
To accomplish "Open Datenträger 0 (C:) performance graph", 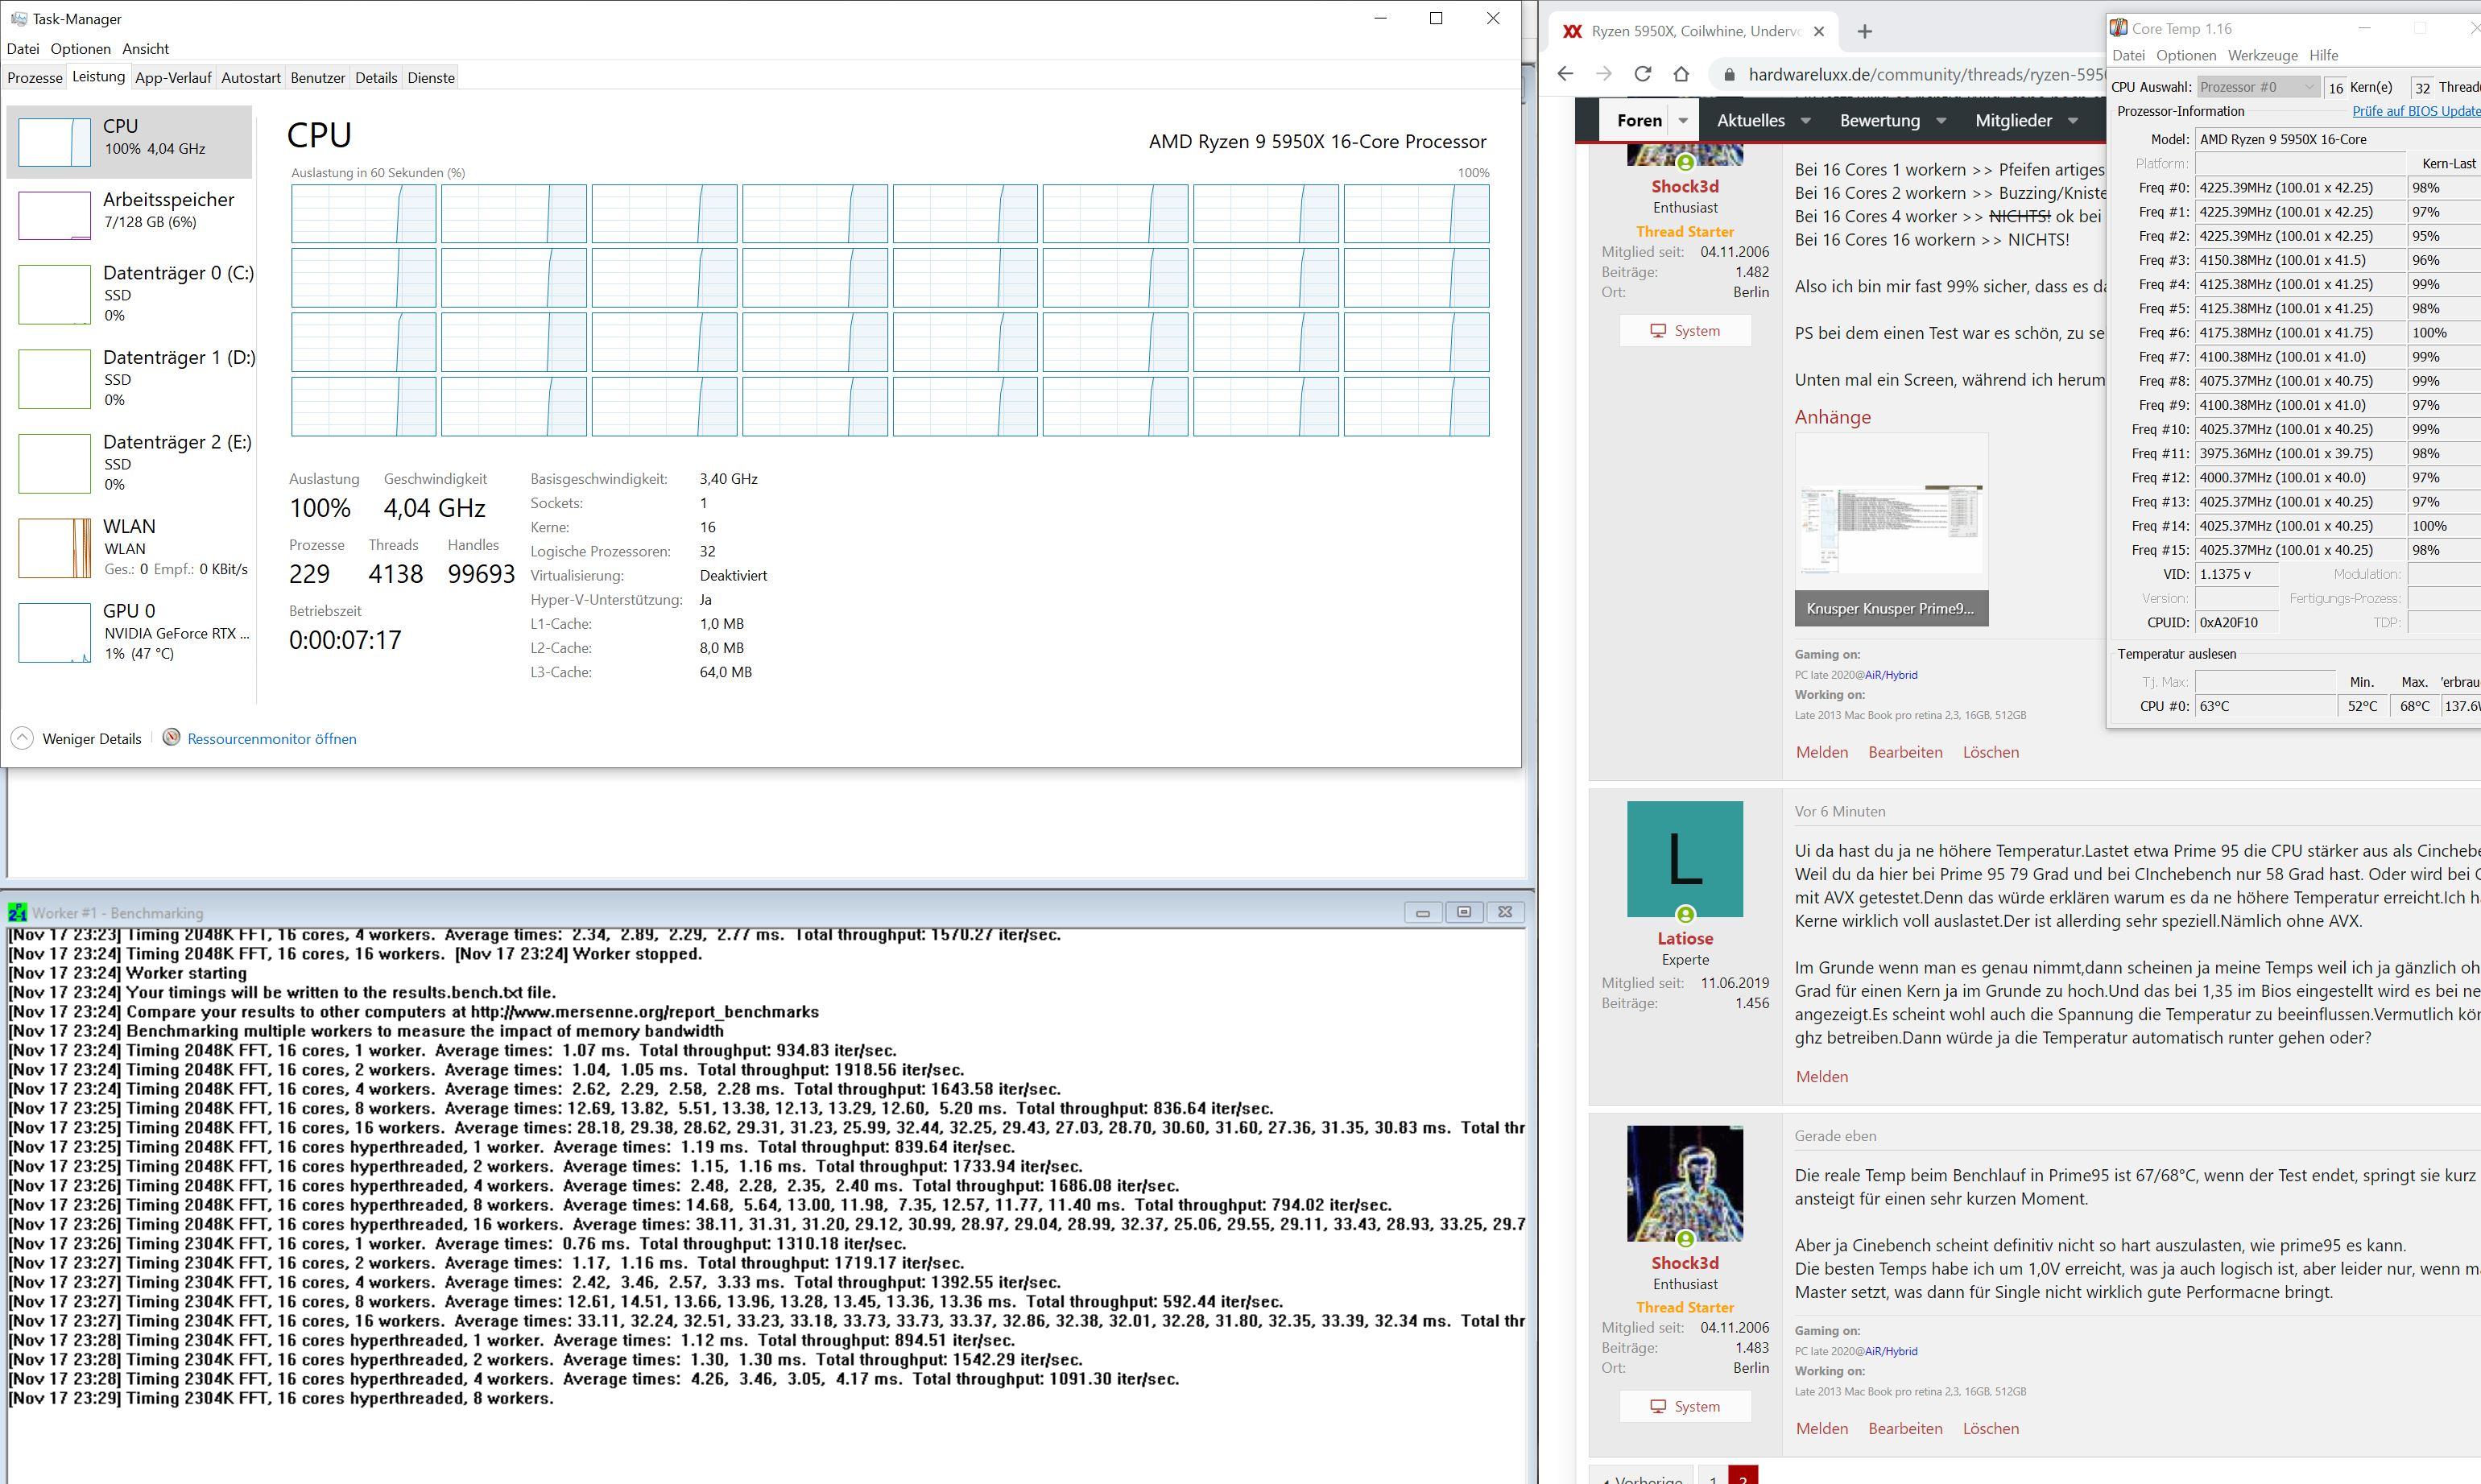I will [x=129, y=293].
